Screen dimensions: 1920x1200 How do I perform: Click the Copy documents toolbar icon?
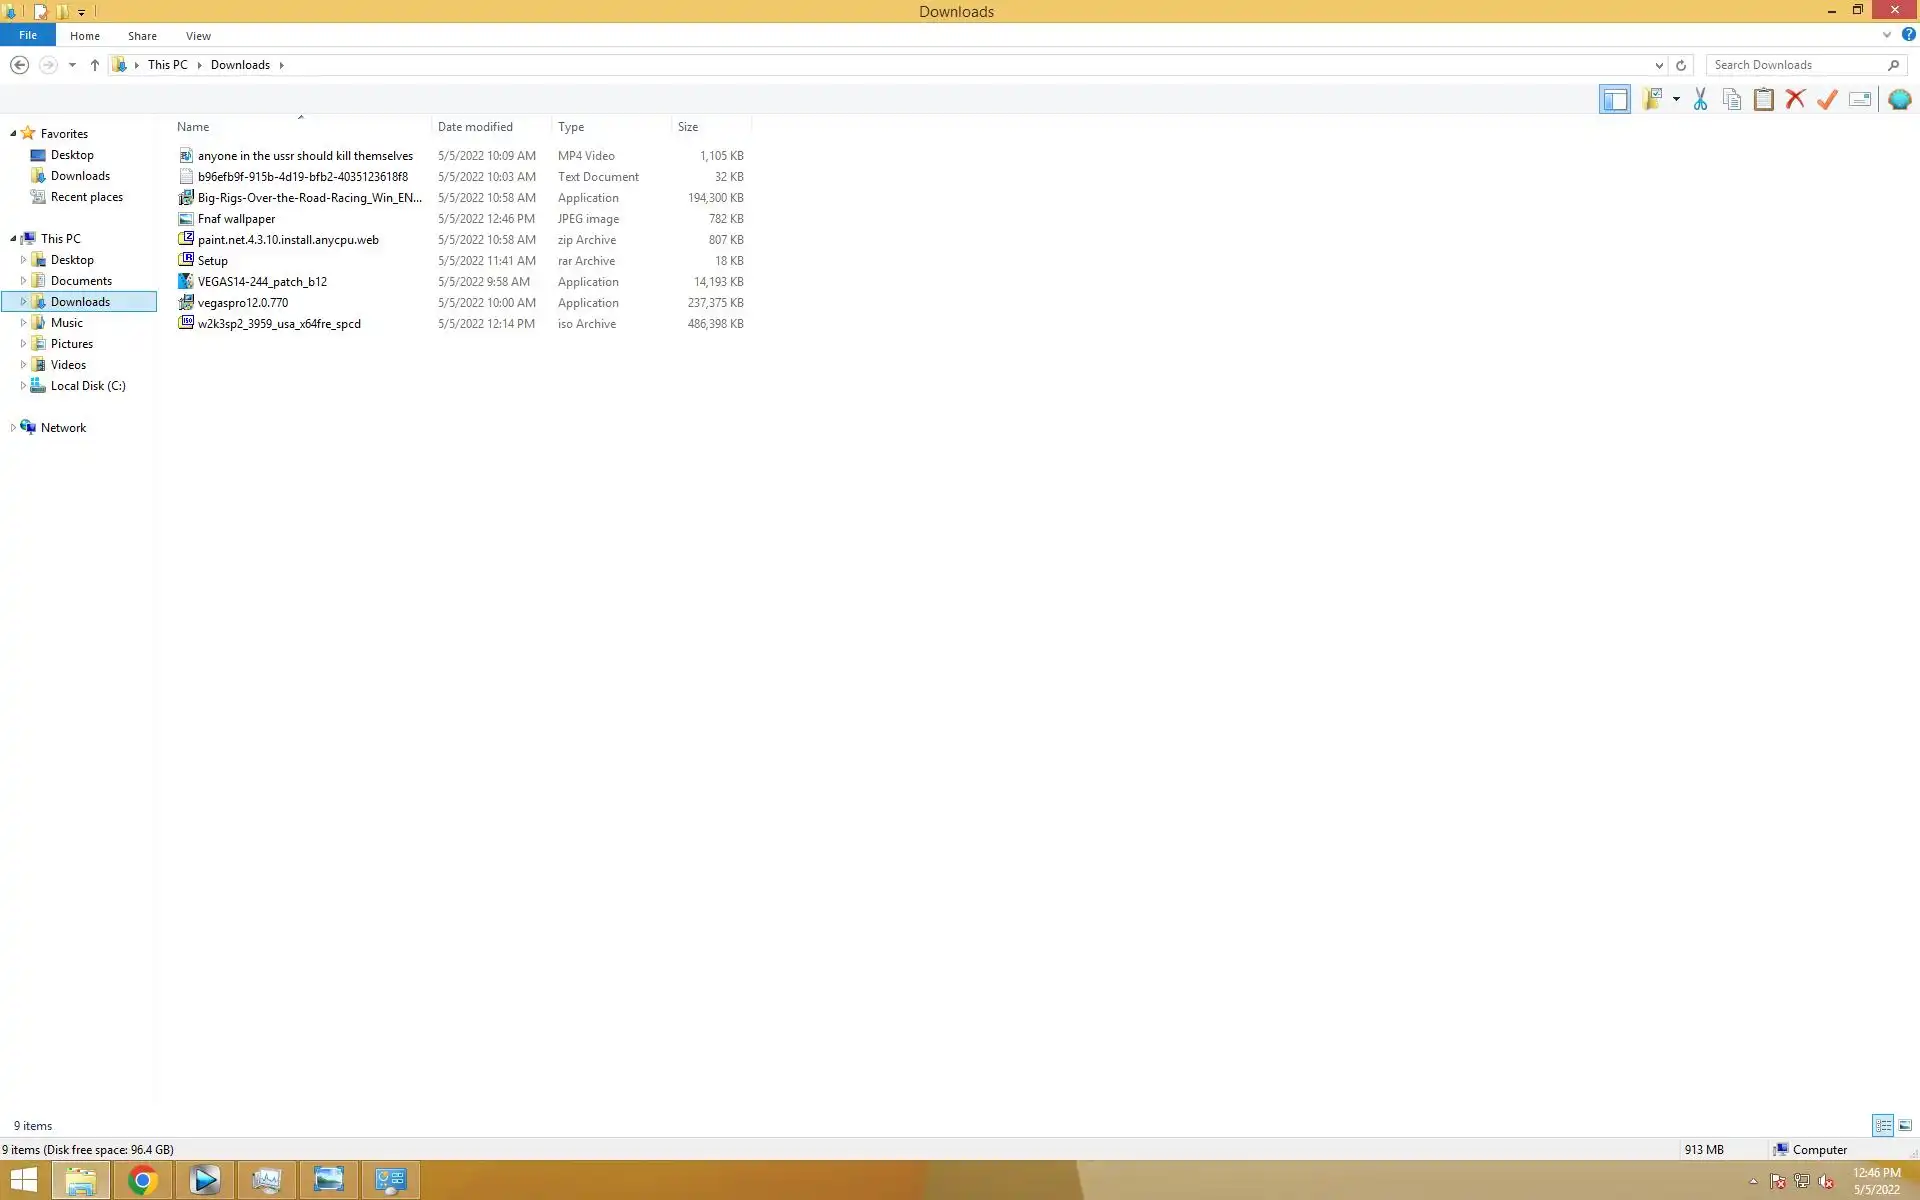pos(1732,99)
